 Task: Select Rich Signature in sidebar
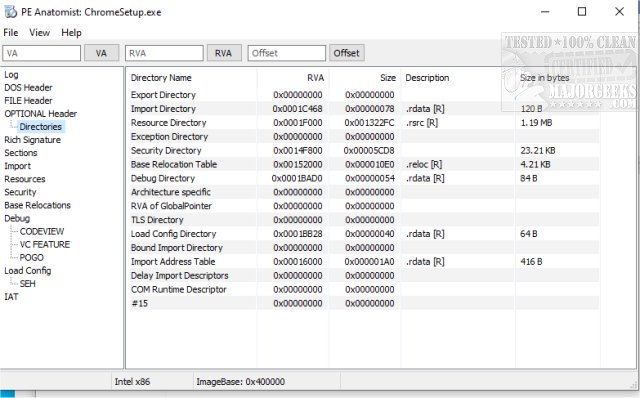point(32,140)
